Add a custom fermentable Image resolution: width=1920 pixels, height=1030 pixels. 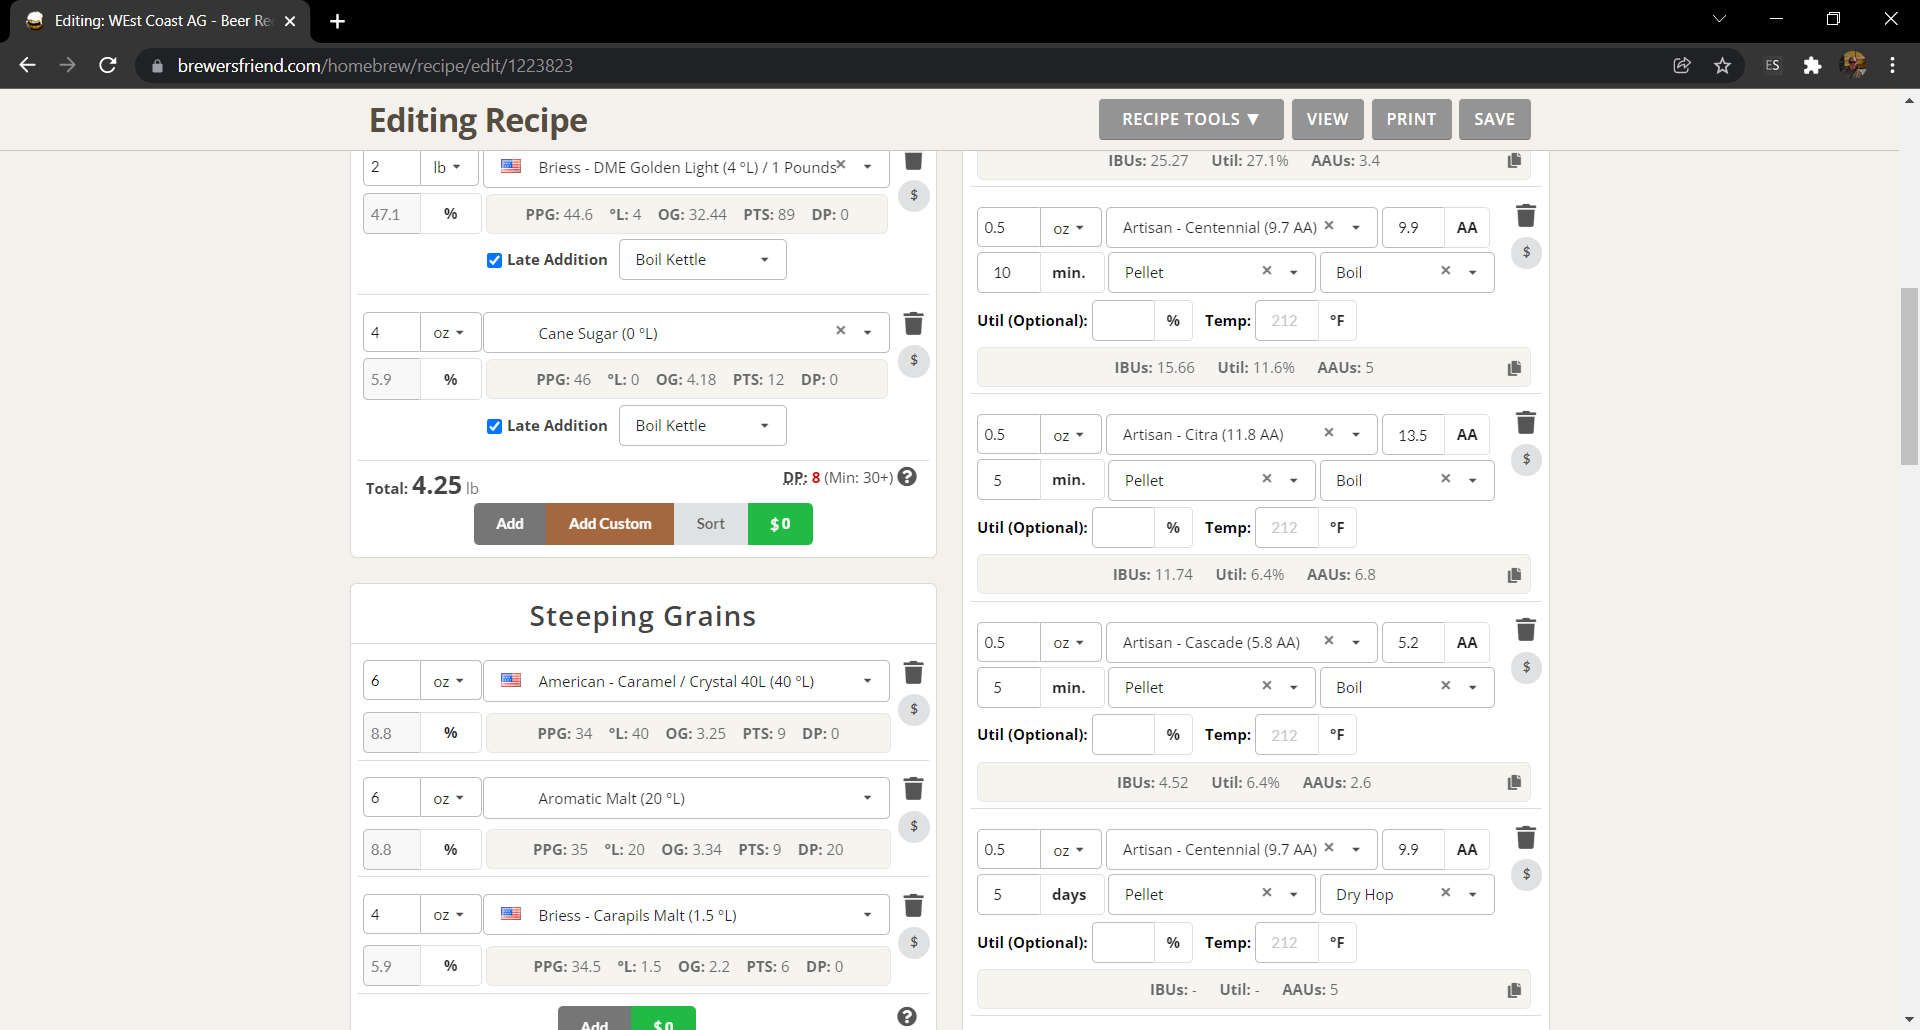click(x=610, y=524)
